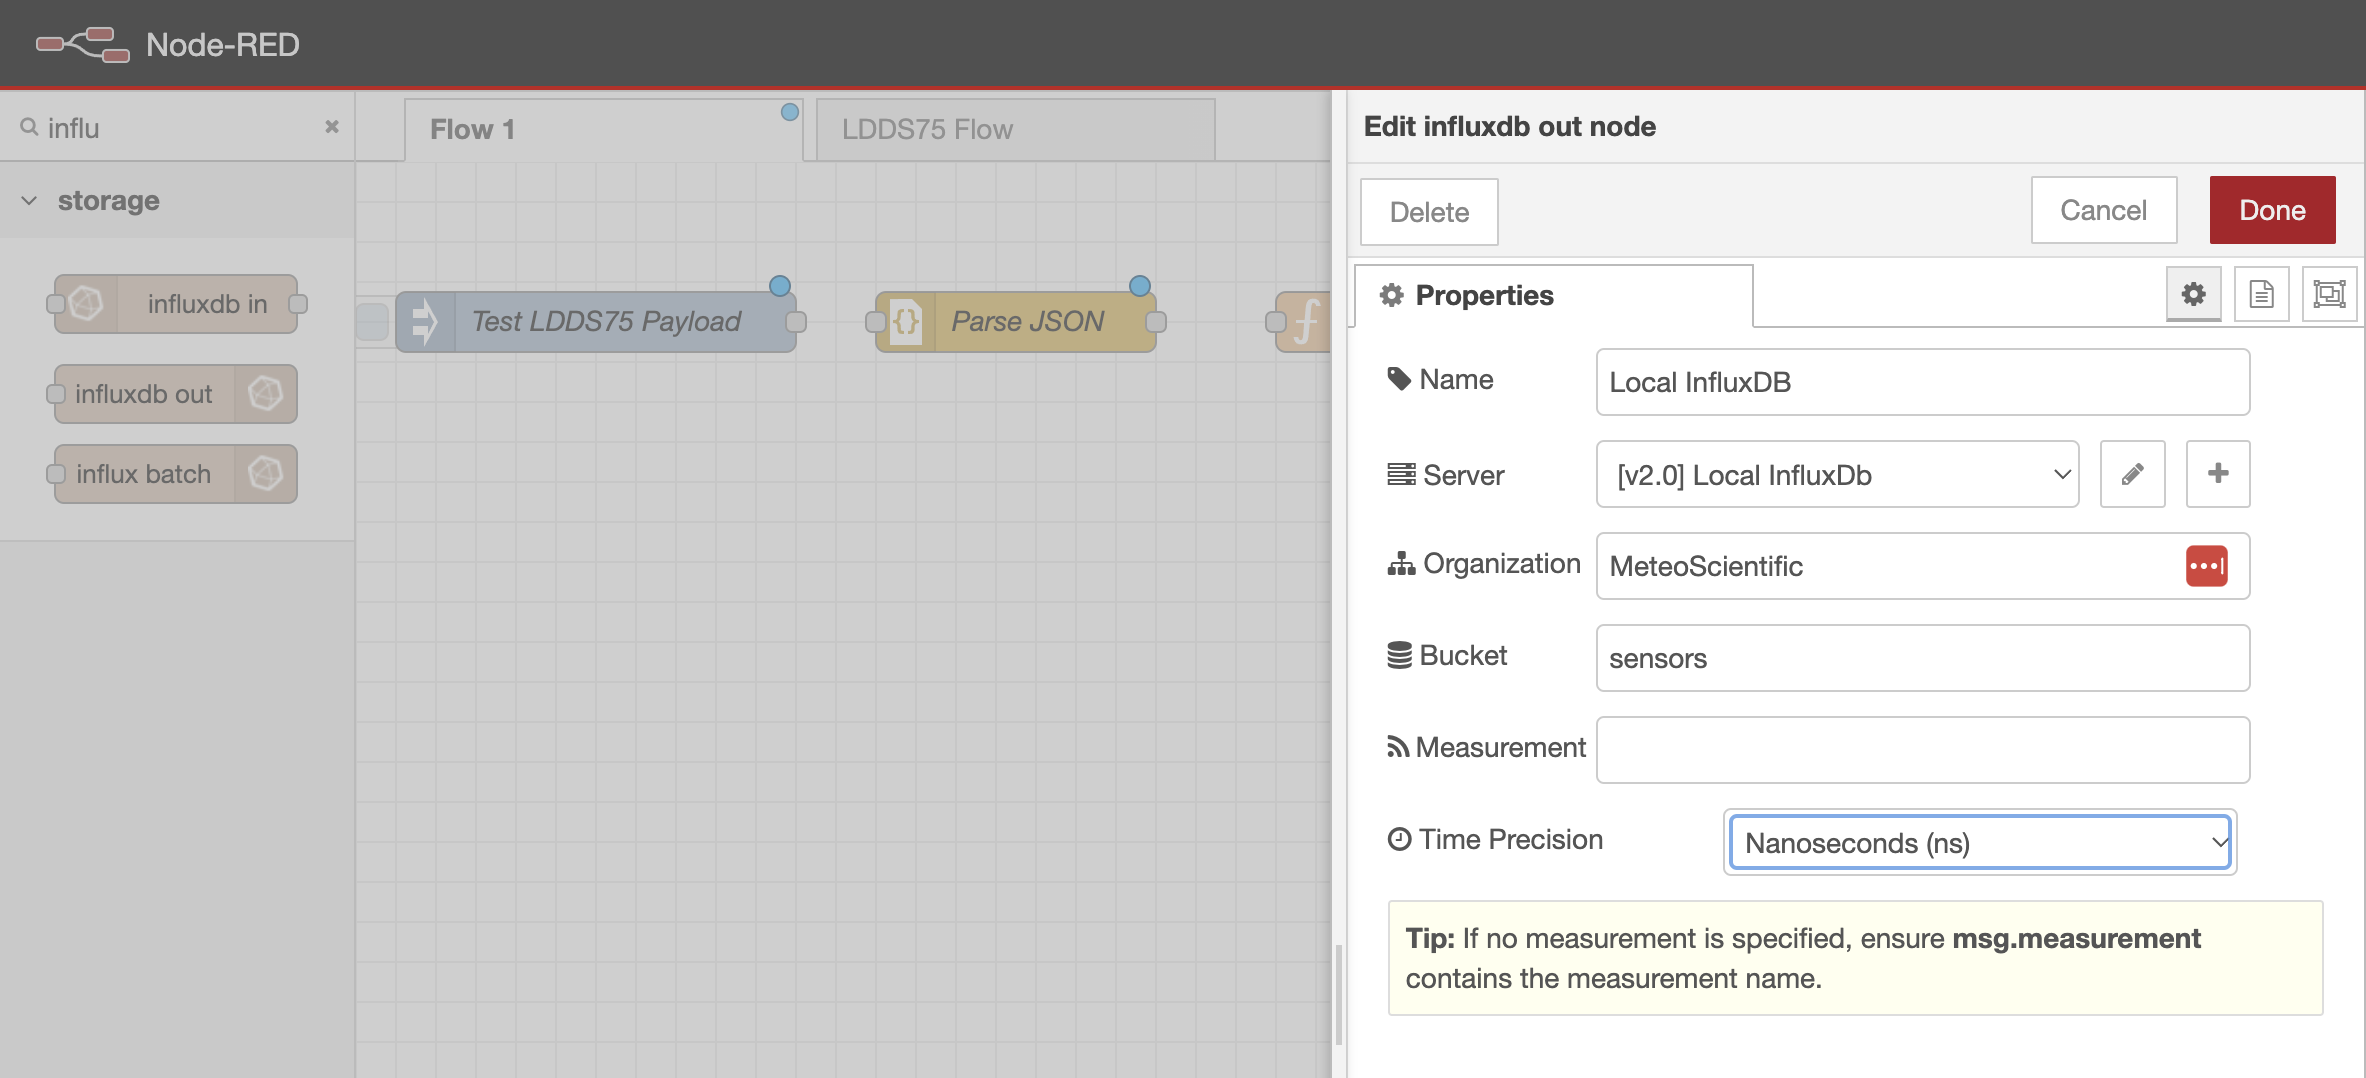2366x1078 pixels.
Task: Clear the palette search using the x icon
Action: pos(331,127)
